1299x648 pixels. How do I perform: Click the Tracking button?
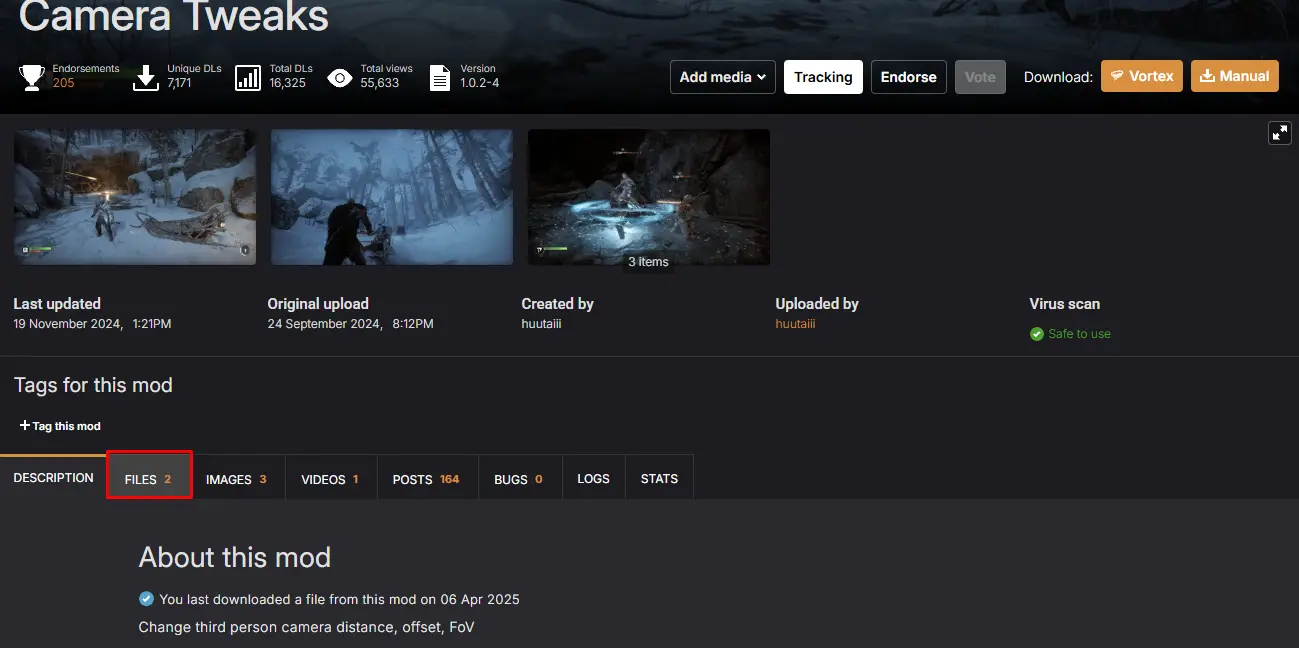823,77
